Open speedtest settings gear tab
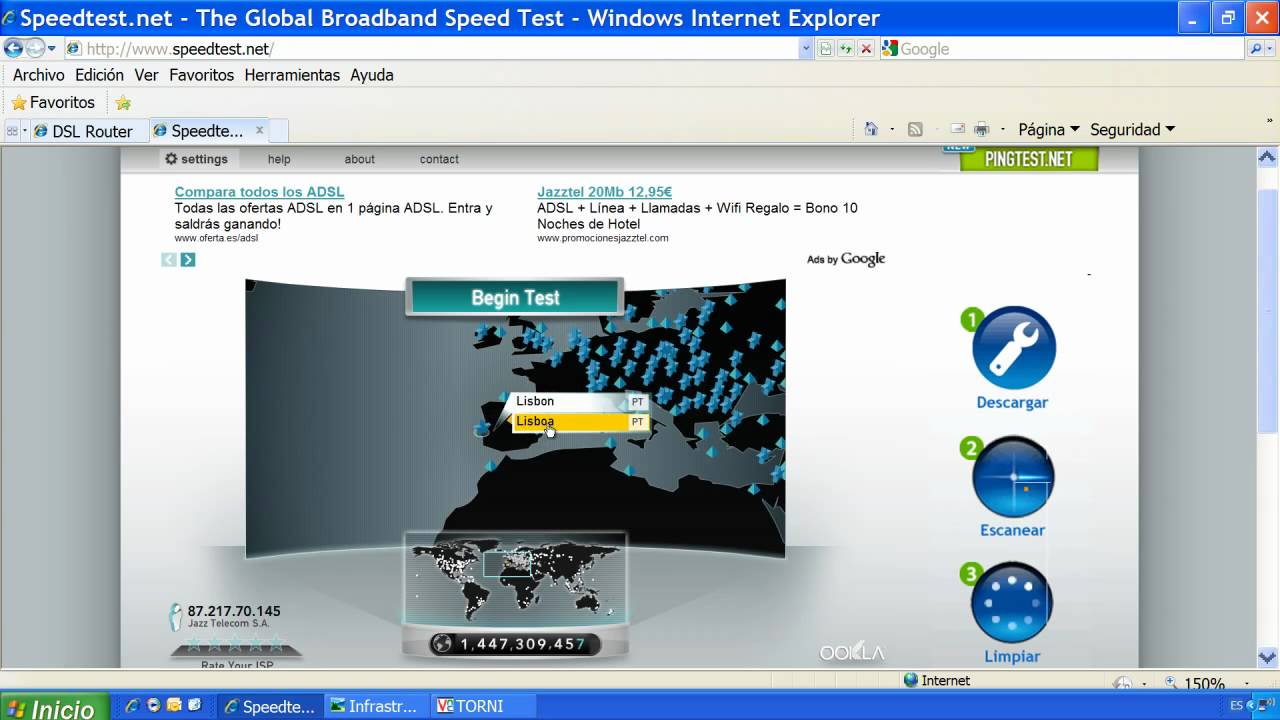 pyautogui.click(x=196, y=159)
